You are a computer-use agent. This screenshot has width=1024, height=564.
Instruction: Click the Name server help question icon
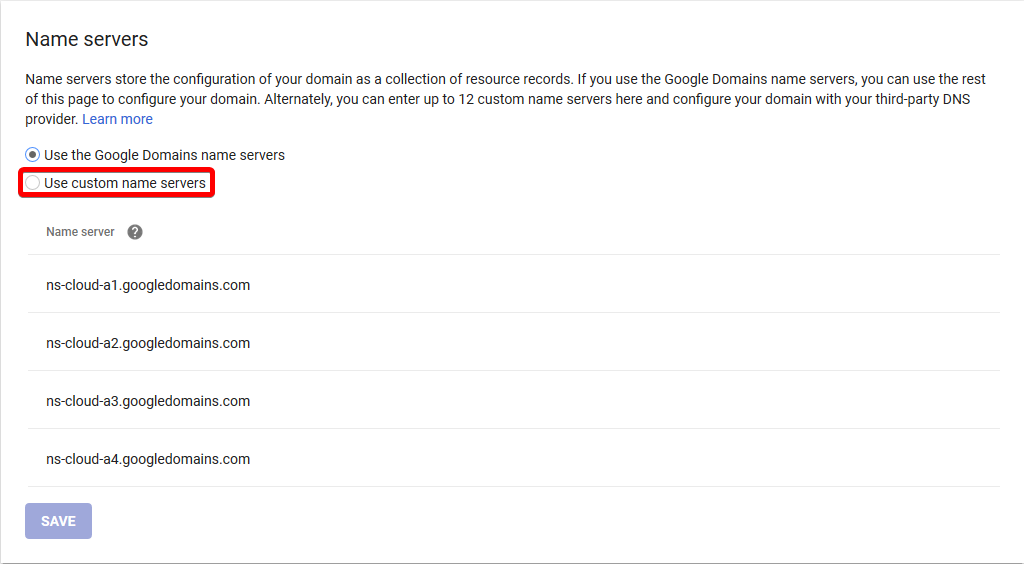coord(135,232)
